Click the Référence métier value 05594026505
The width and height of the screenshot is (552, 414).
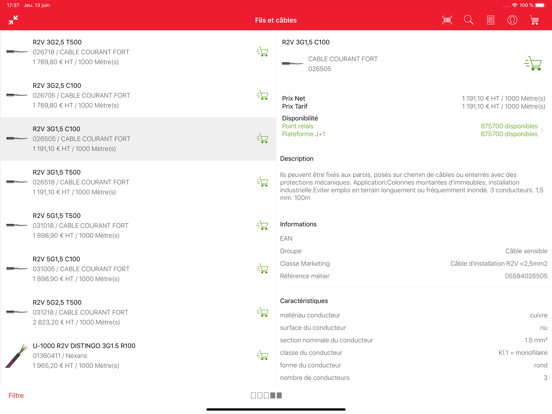click(526, 276)
